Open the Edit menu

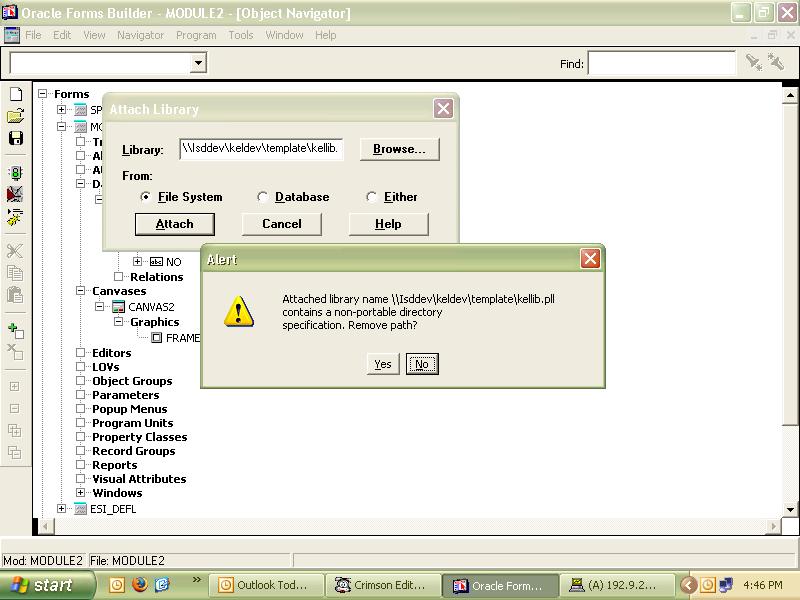tap(62, 35)
